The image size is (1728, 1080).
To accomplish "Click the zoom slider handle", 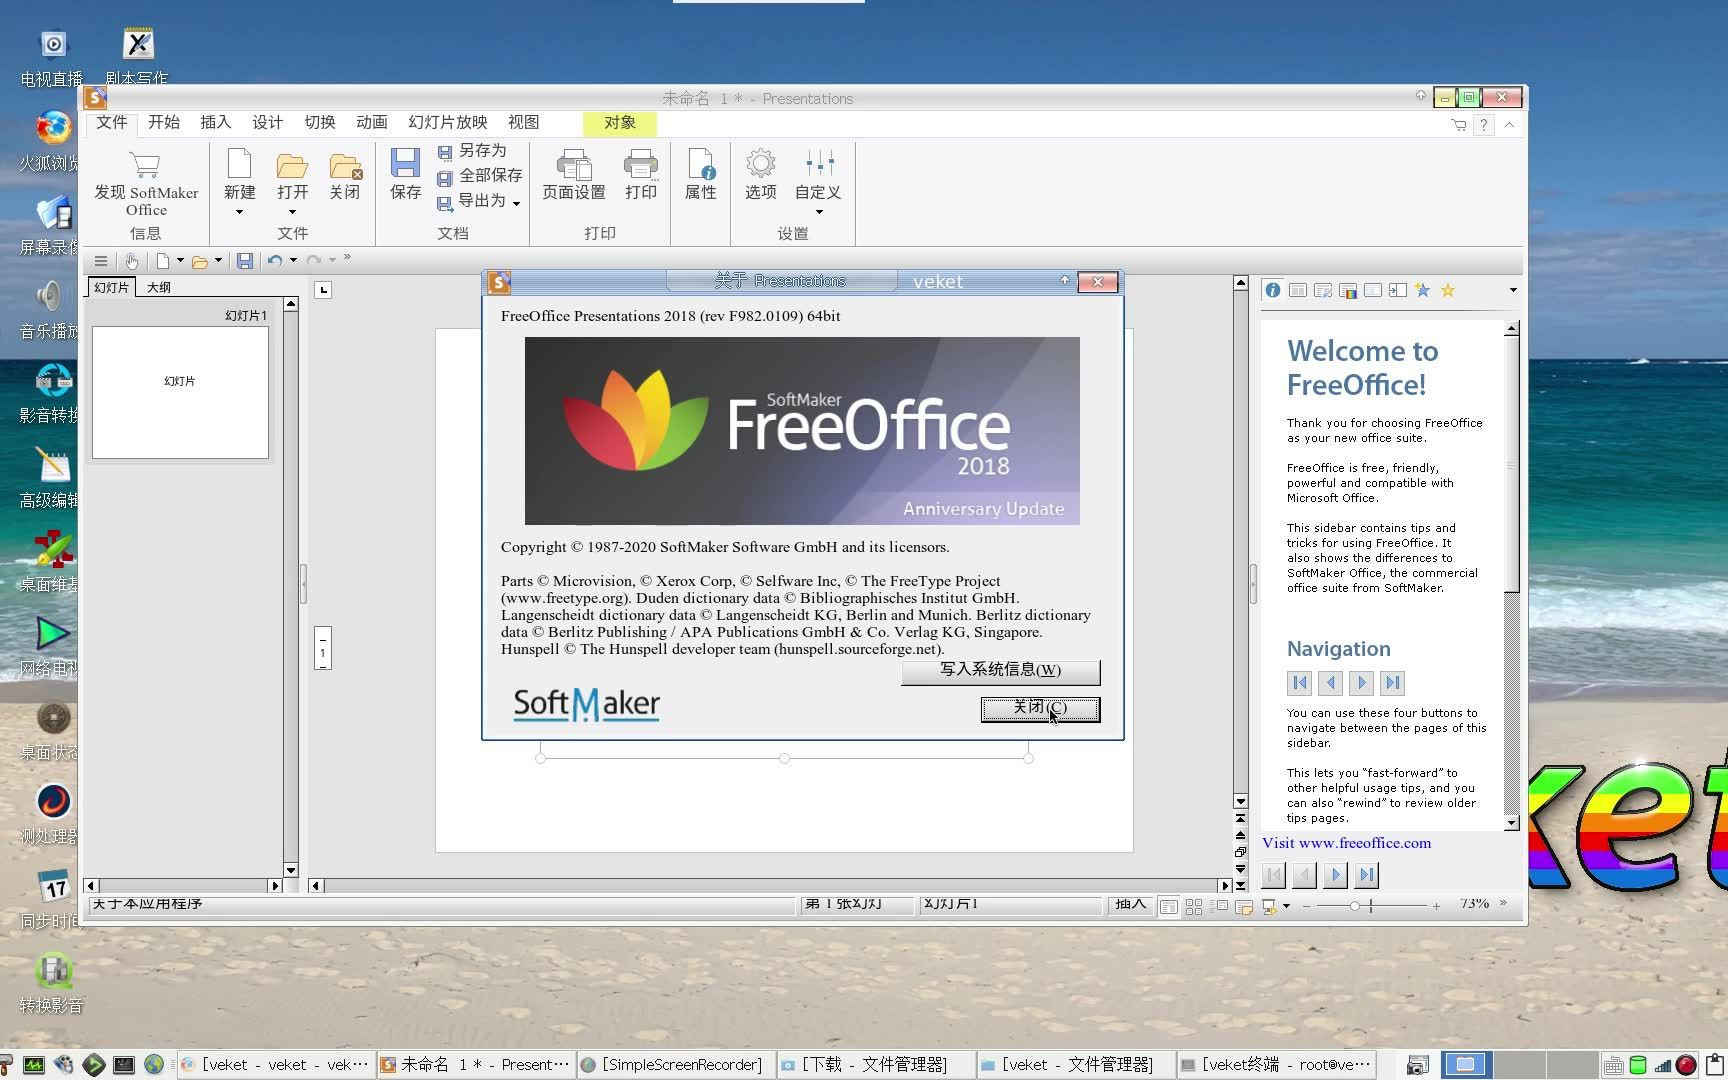I will [1355, 906].
